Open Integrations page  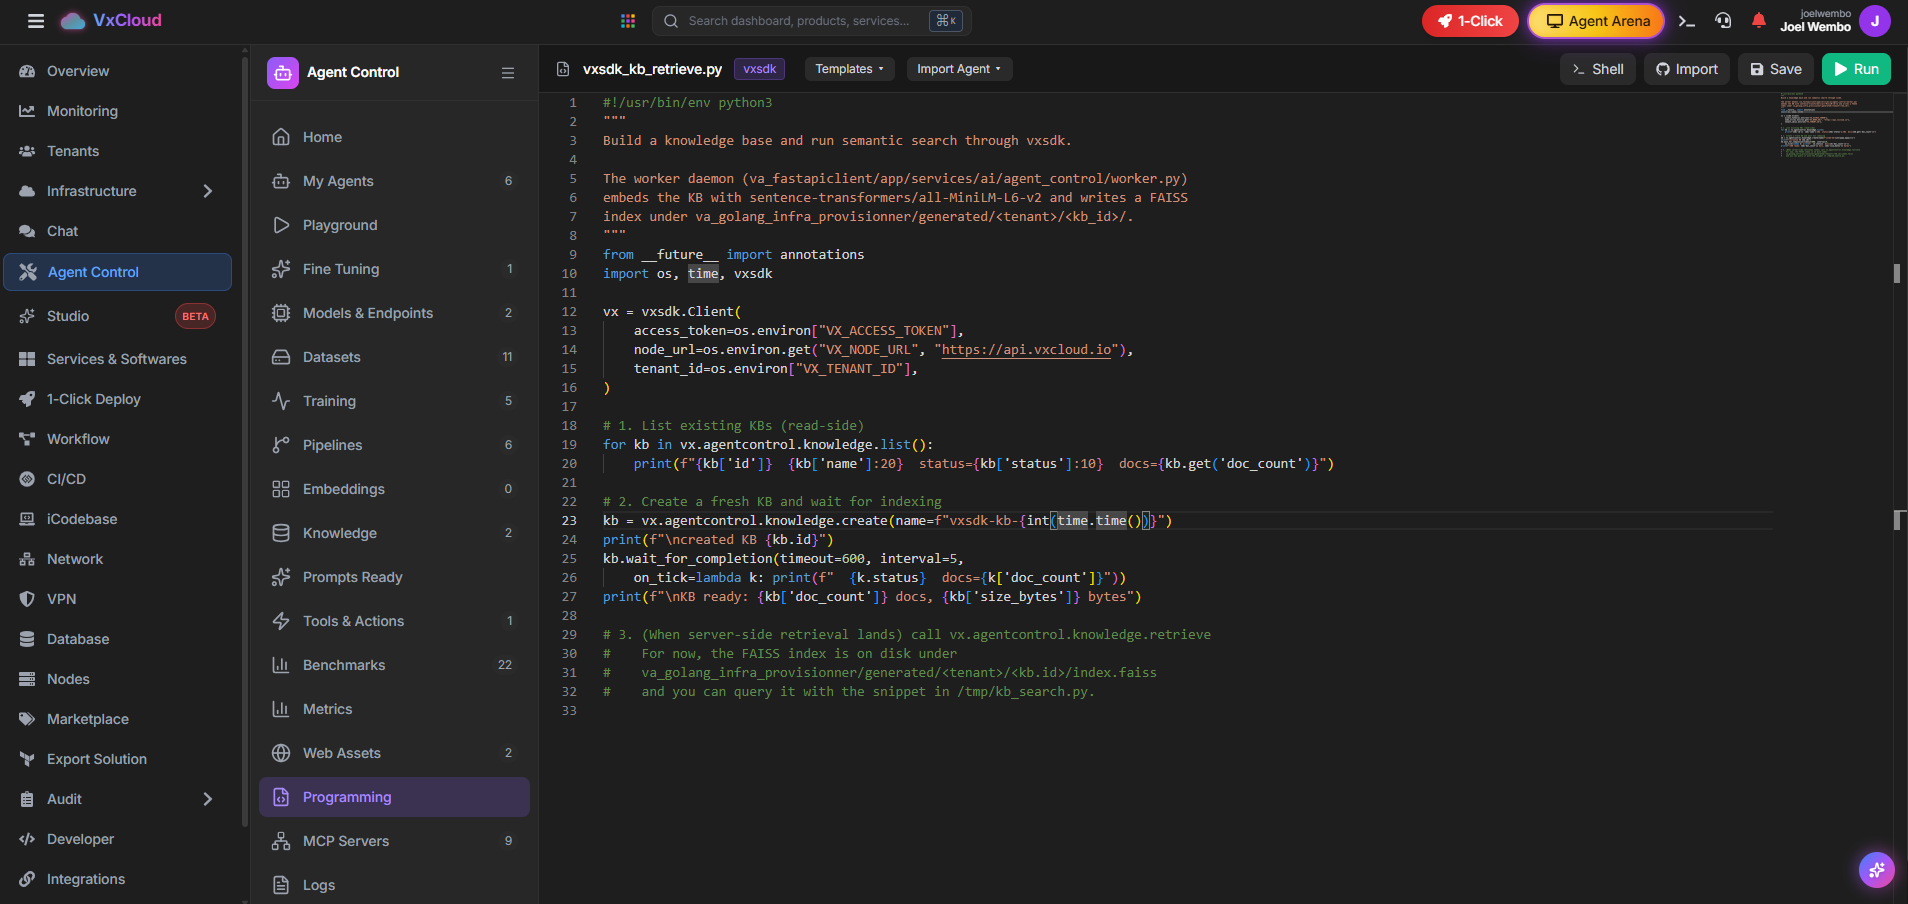point(120,879)
